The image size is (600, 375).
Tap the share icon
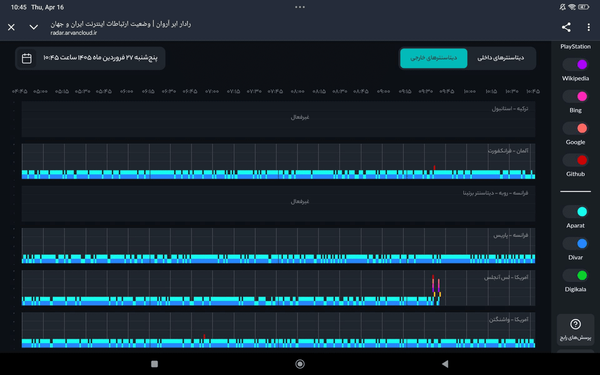[566, 27]
